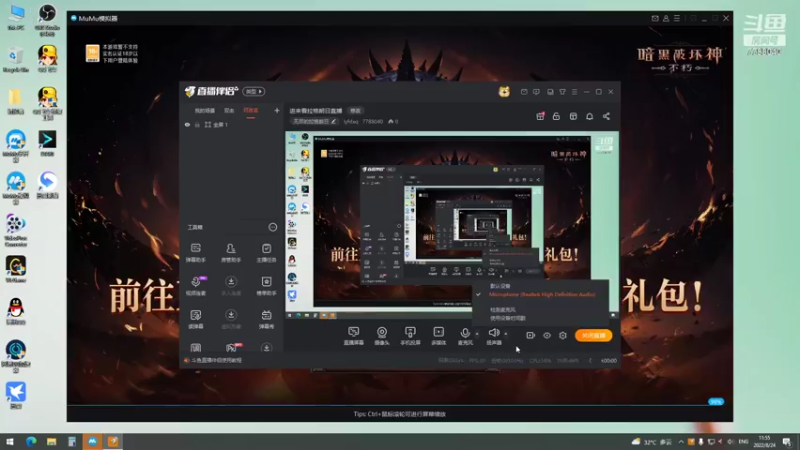Click the unlock padlock icon above preview
Screen dimensions: 800x450
556,116
